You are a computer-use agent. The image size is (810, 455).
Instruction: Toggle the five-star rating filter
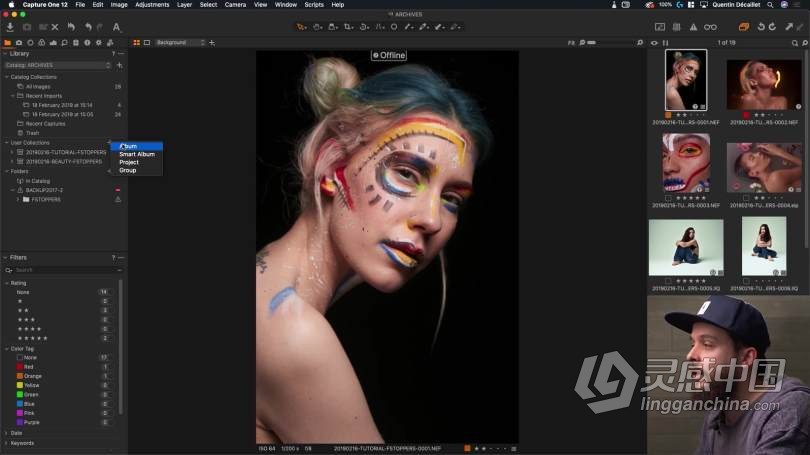[33, 338]
